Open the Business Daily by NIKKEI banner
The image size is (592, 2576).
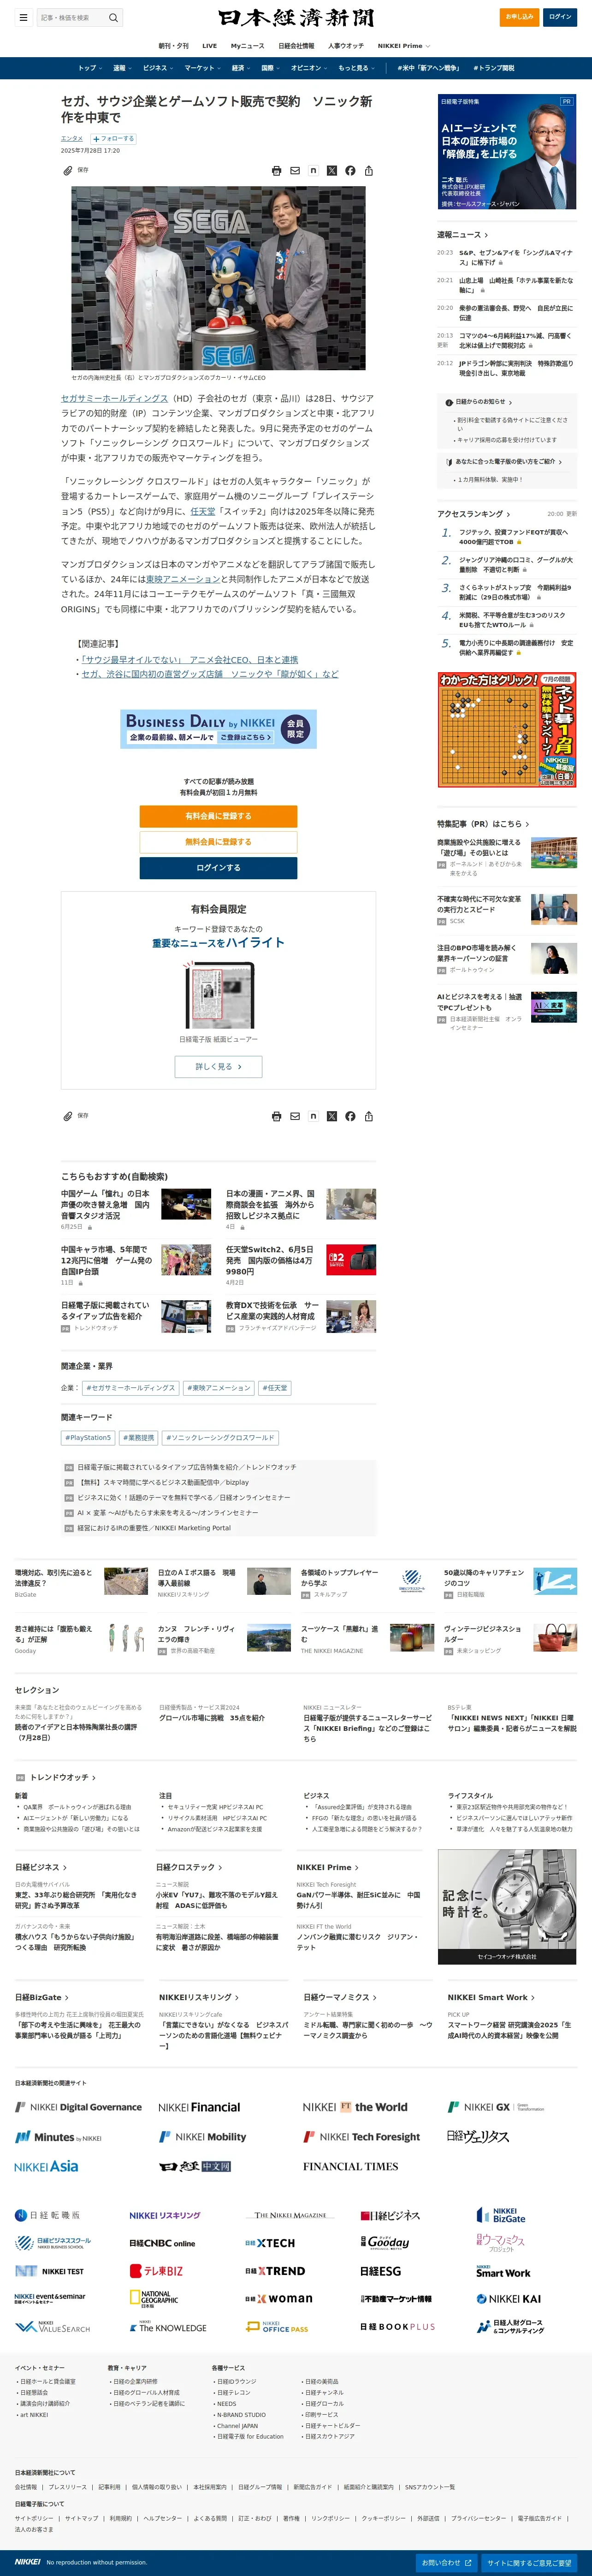coord(218,729)
